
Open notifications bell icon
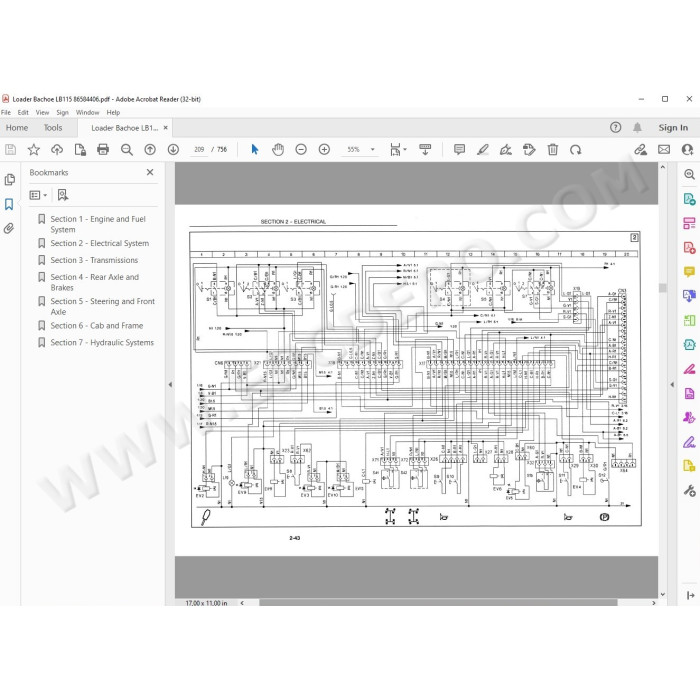pyautogui.click(x=638, y=128)
